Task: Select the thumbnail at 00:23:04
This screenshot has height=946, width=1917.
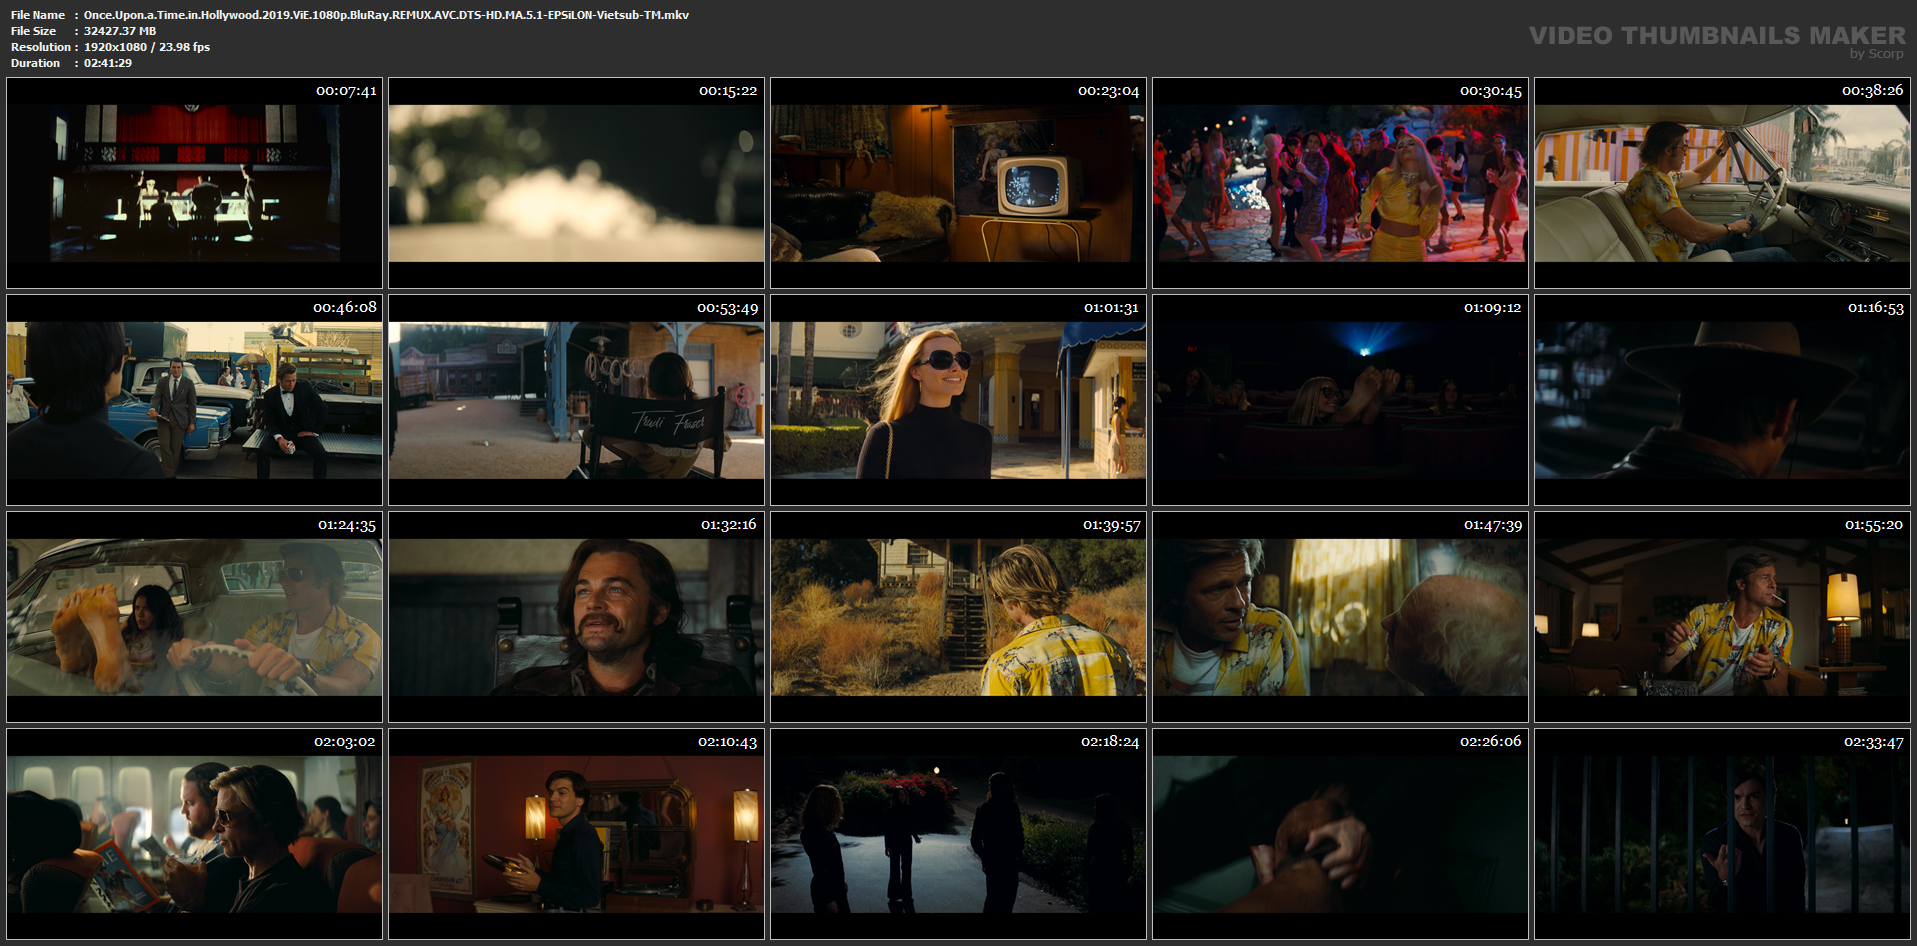Action: click(958, 183)
